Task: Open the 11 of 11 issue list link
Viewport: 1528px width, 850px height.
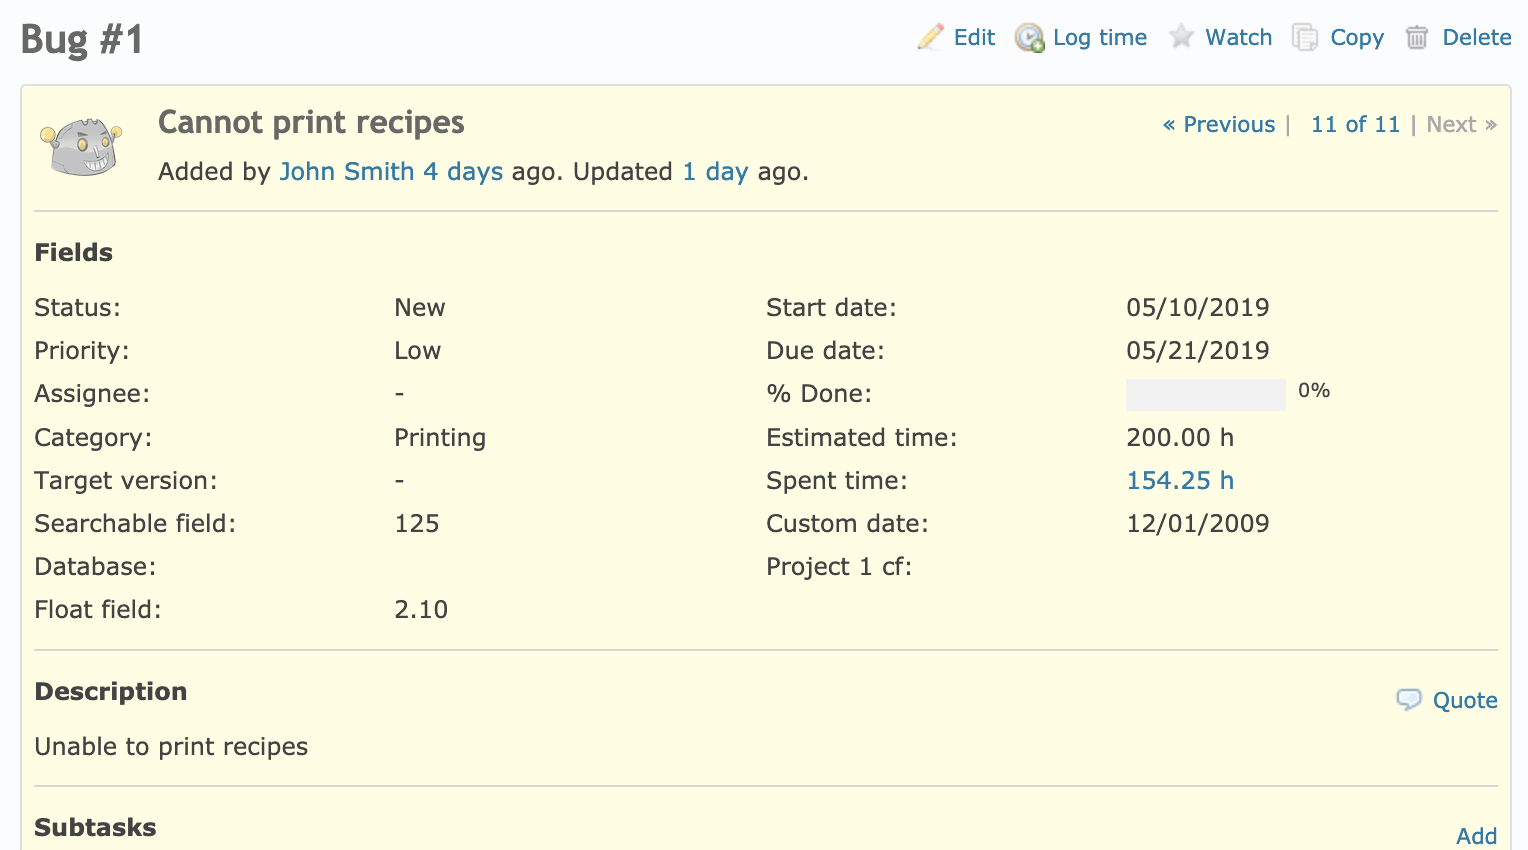Action: 1355,125
